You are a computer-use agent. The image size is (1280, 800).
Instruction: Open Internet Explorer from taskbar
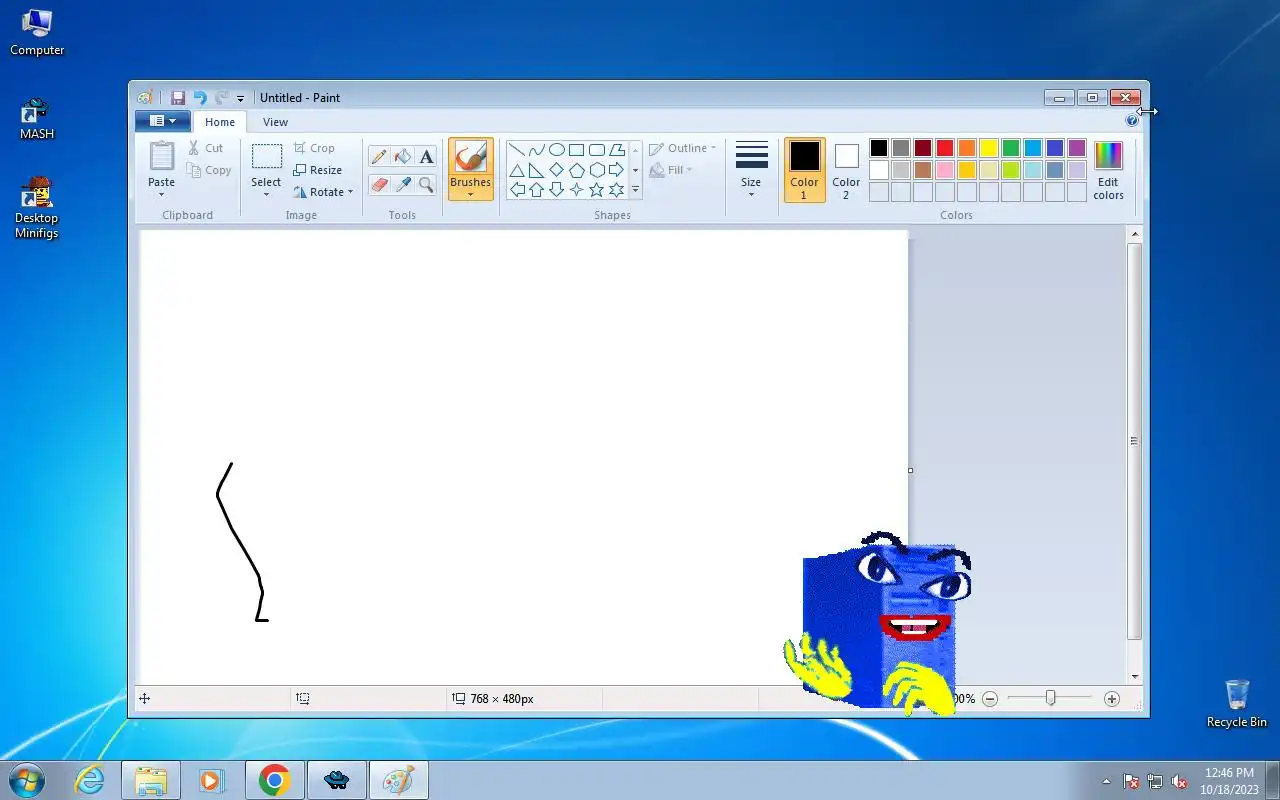click(90, 780)
